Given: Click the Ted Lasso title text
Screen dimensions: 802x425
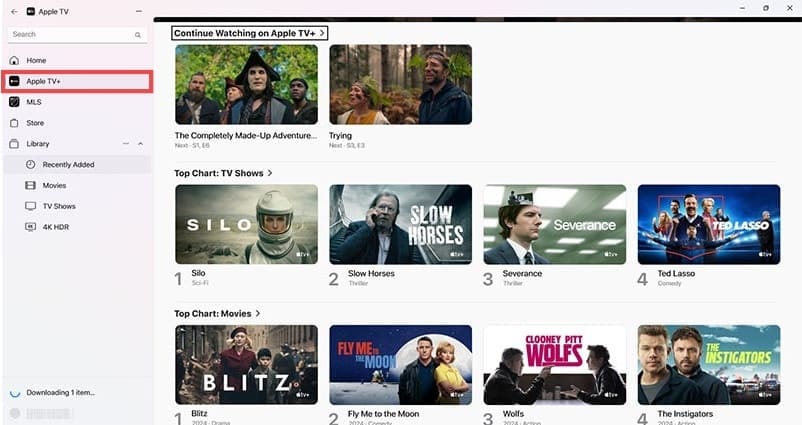Looking at the screenshot, I should coord(676,274).
